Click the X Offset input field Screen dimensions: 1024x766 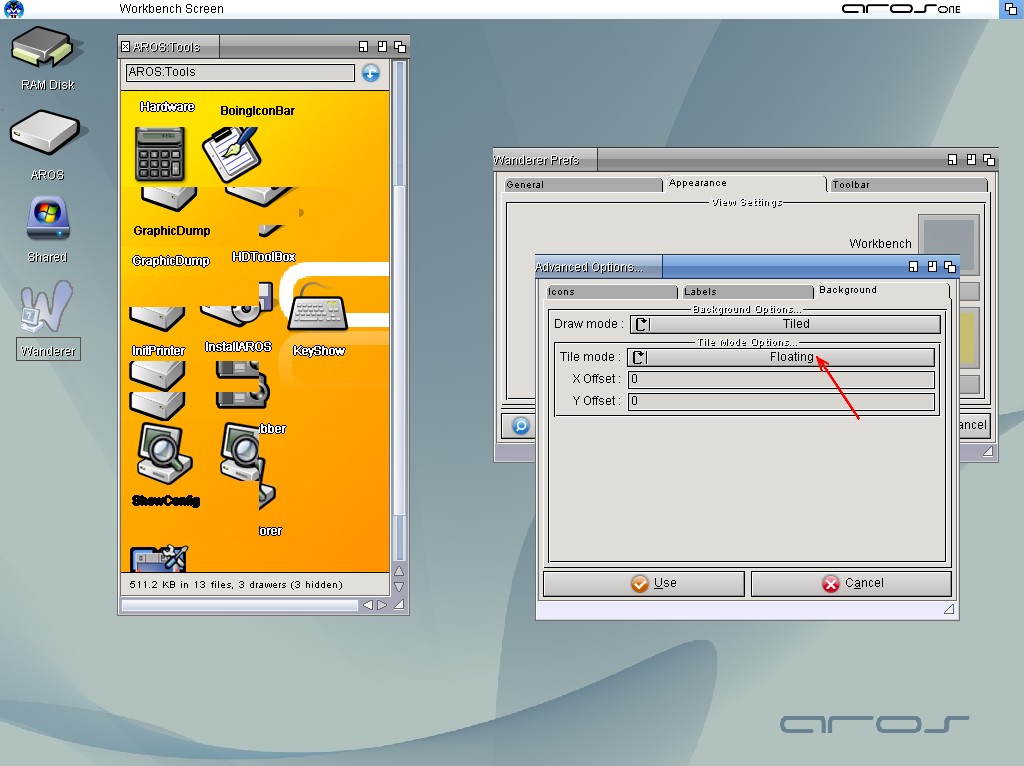(x=780, y=380)
